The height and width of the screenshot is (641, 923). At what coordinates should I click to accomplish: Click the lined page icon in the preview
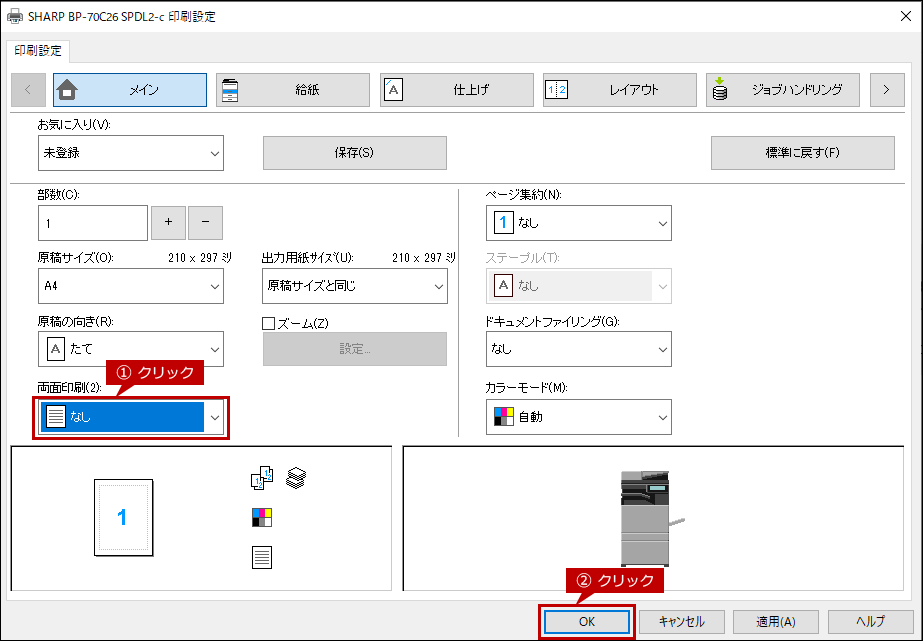262,557
